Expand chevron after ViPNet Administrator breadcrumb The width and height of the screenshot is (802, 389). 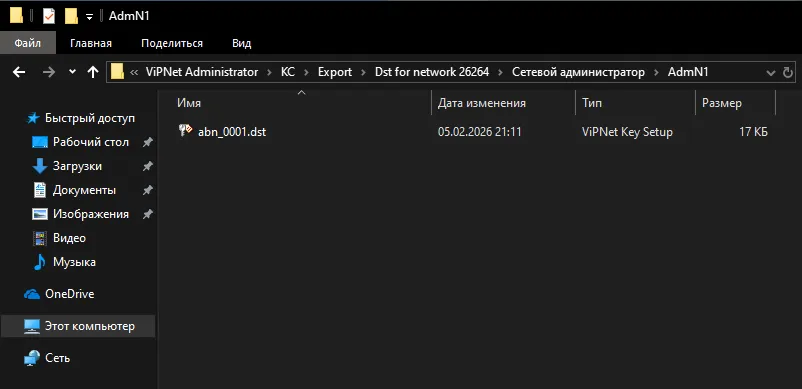269,73
